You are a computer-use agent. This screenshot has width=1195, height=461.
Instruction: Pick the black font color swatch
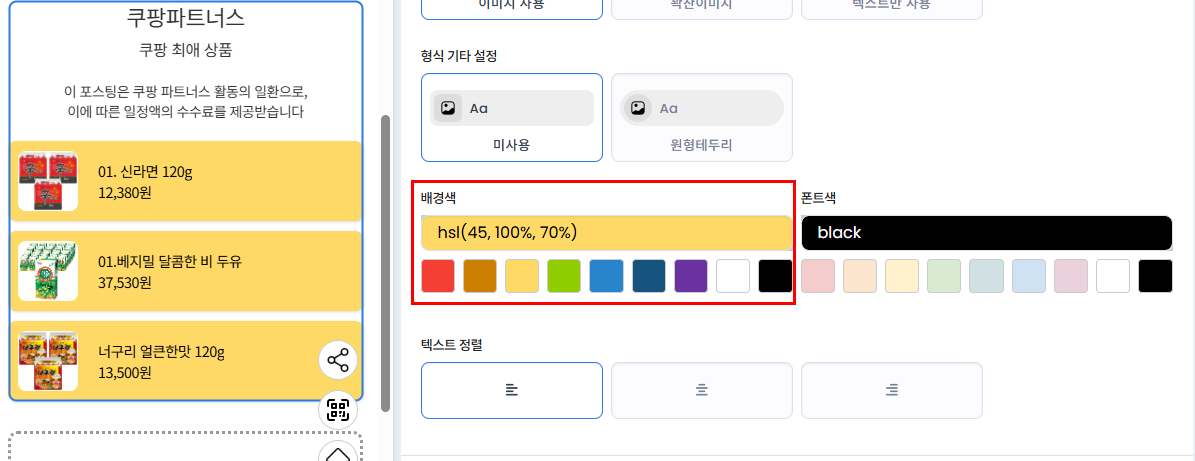(x=1155, y=276)
